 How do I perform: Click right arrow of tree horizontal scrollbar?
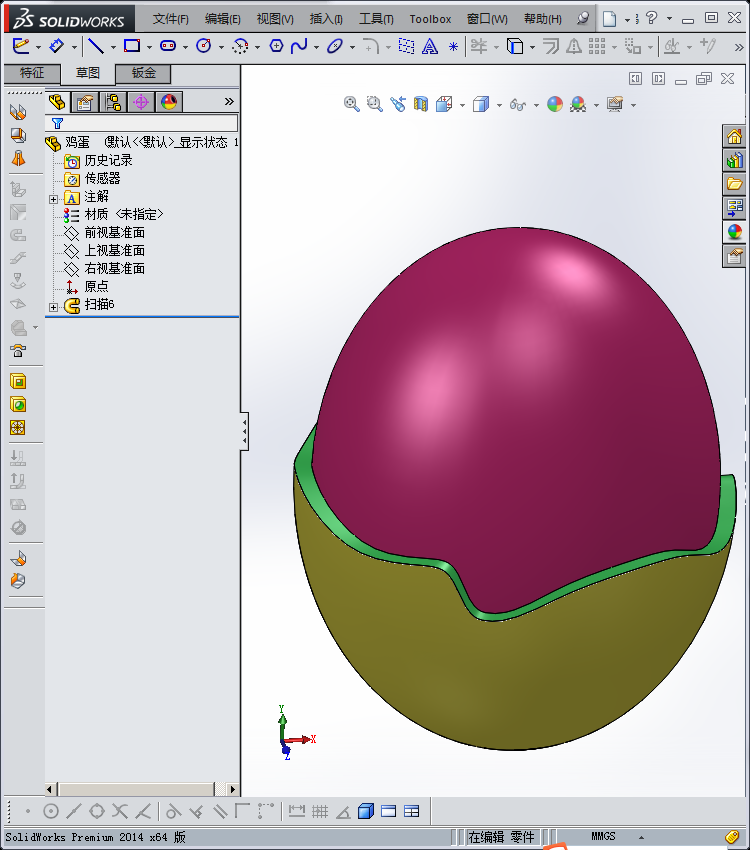(232, 789)
